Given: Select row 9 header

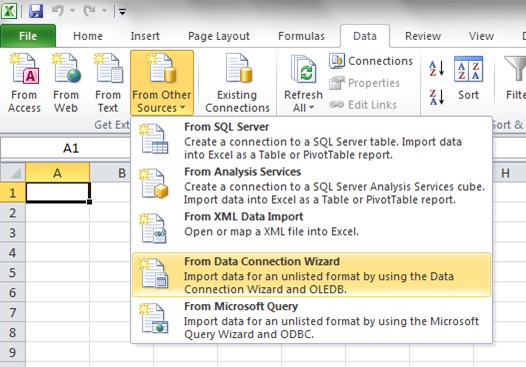Looking at the screenshot, I should coord(12,352).
